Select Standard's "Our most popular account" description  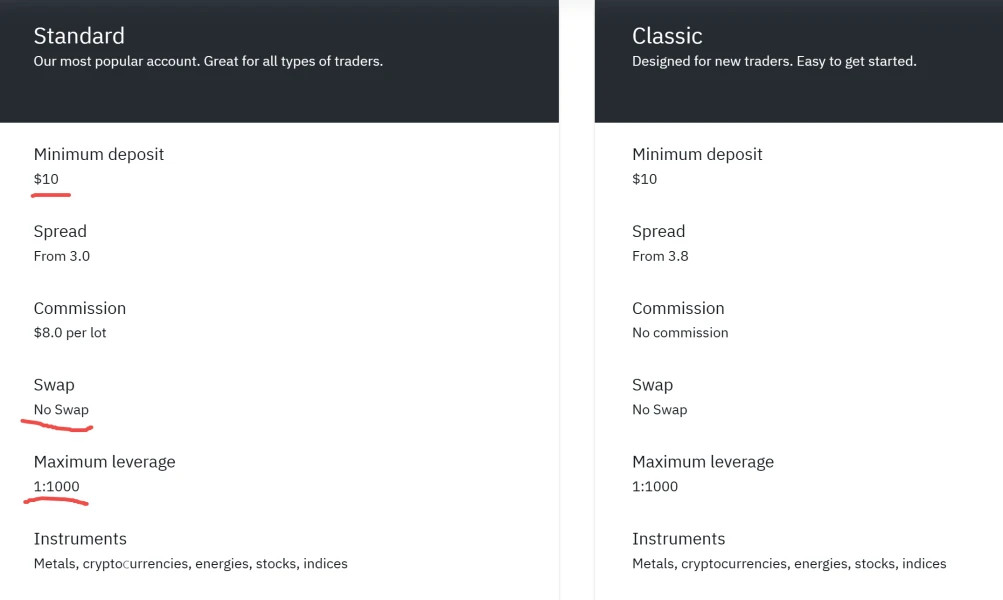pos(208,61)
